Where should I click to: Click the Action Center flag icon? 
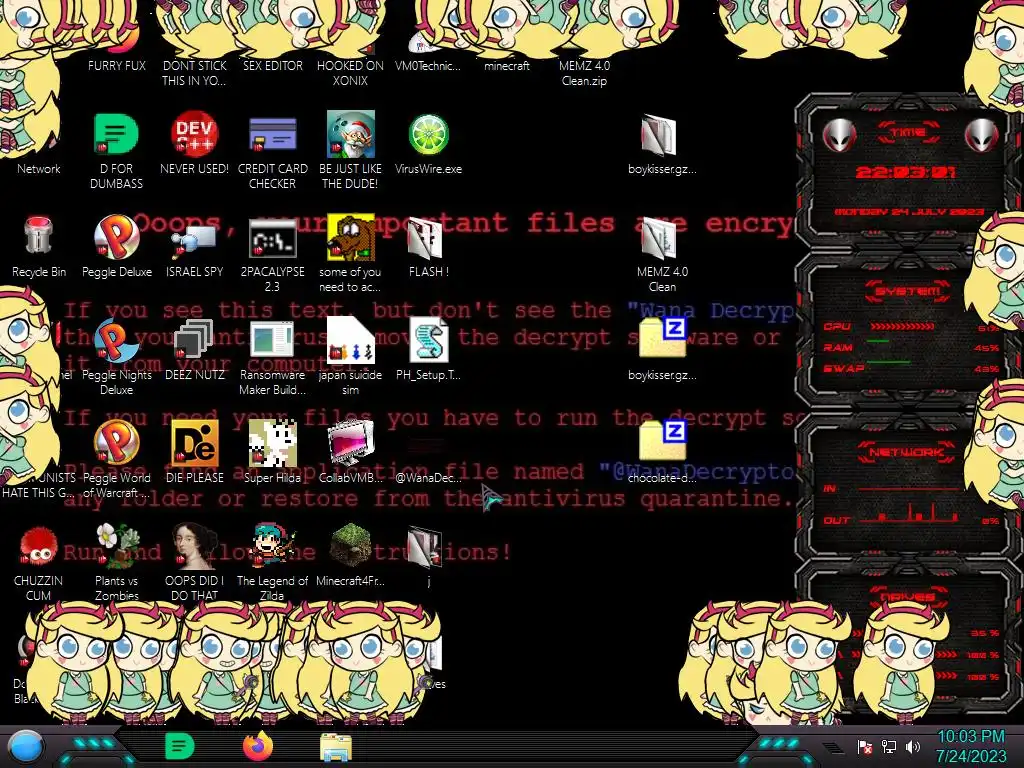[x=865, y=746]
